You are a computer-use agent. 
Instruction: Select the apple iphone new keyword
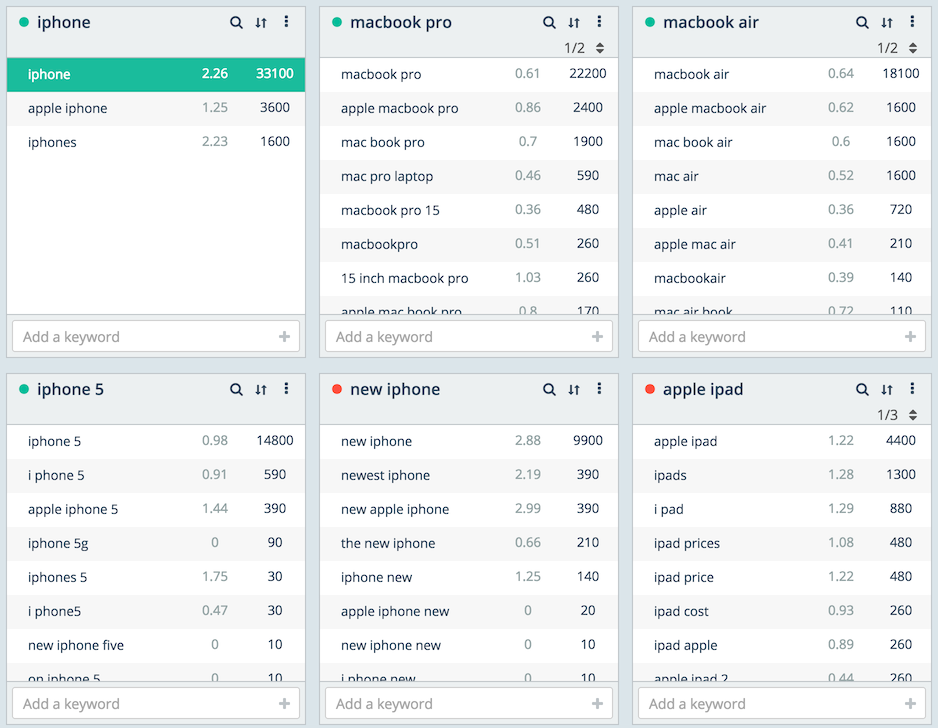pyautogui.click(x=469, y=611)
